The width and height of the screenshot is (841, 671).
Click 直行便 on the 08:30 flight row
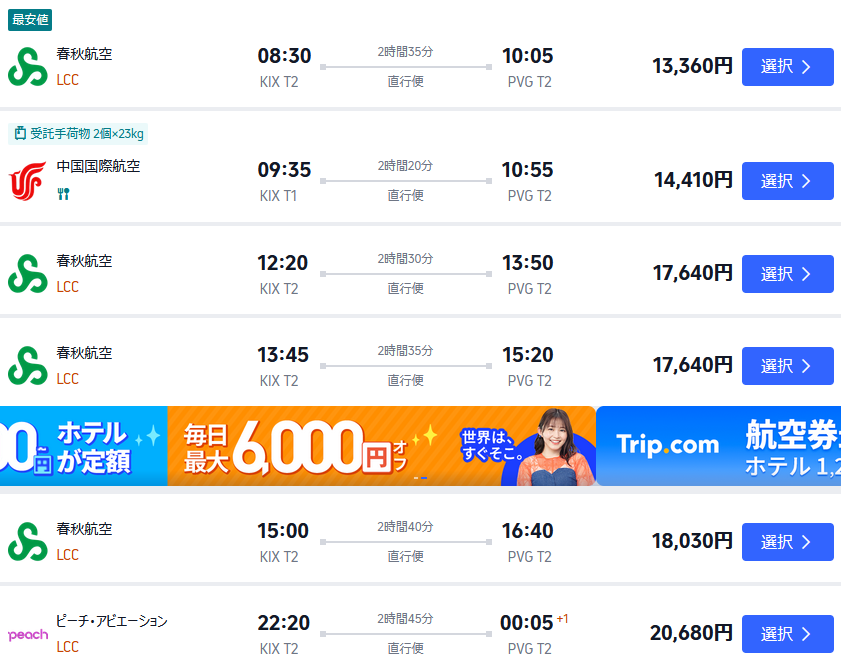click(404, 83)
